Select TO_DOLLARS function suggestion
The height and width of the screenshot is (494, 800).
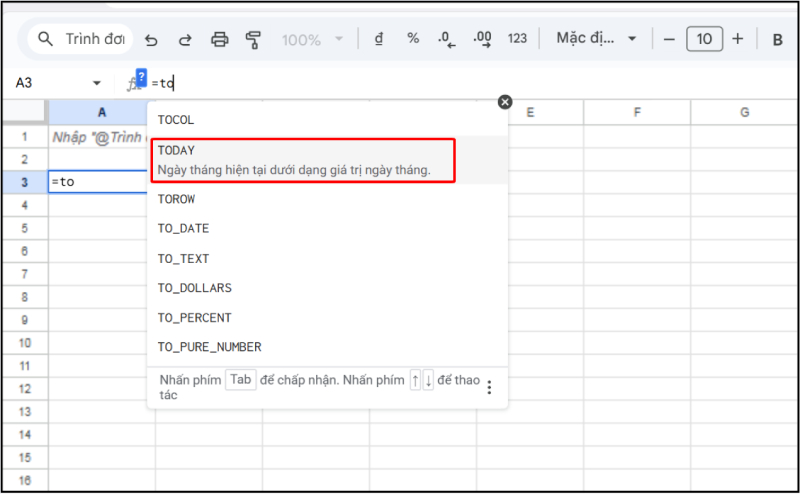coord(328,288)
